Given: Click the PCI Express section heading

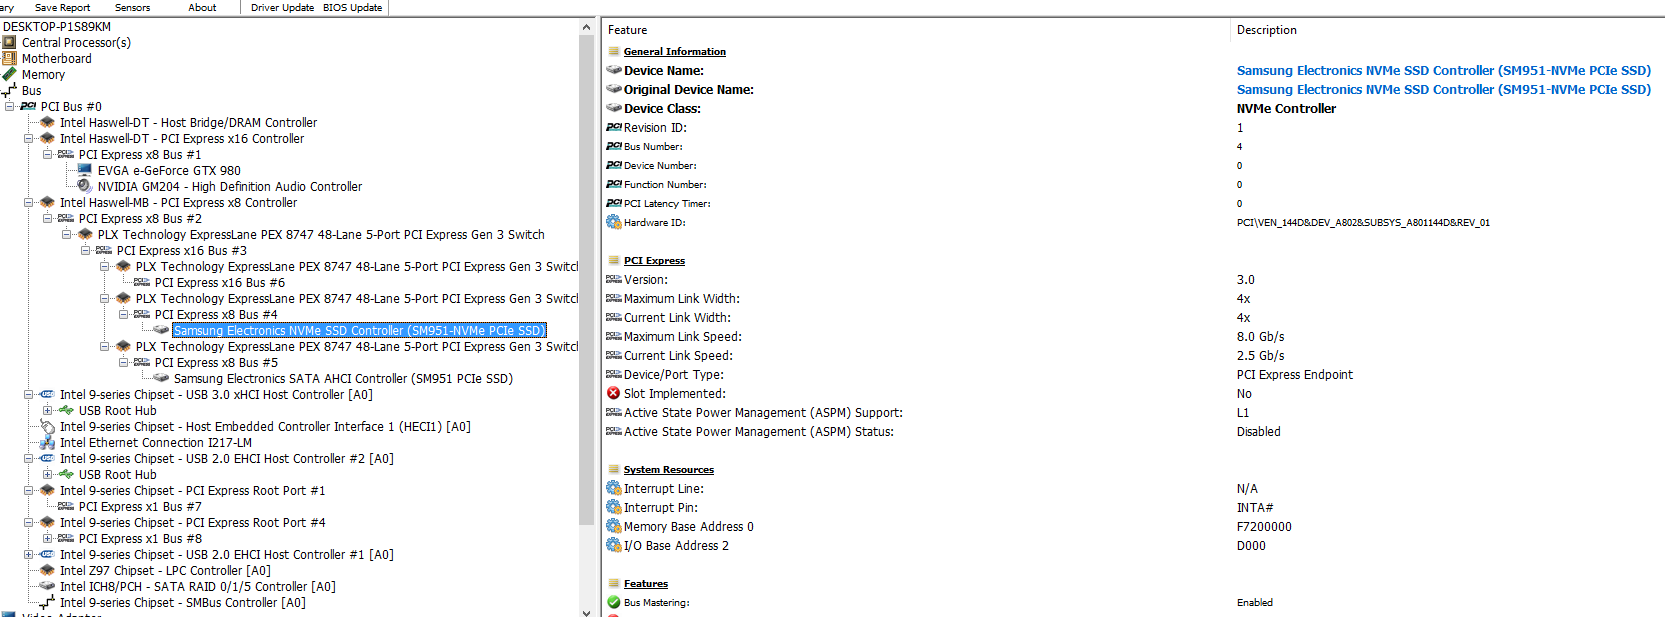Looking at the screenshot, I should 654,261.
